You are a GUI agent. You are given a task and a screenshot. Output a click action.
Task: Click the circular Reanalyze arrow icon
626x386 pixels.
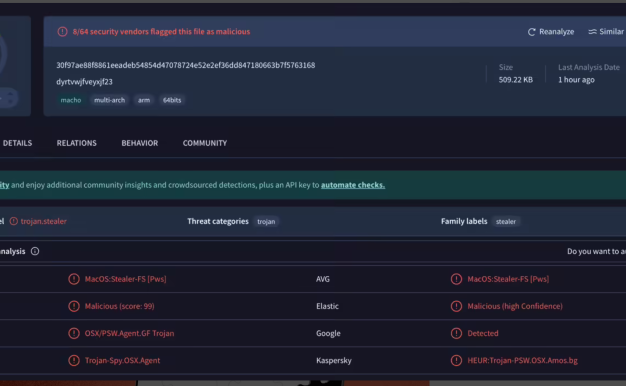[531, 32]
